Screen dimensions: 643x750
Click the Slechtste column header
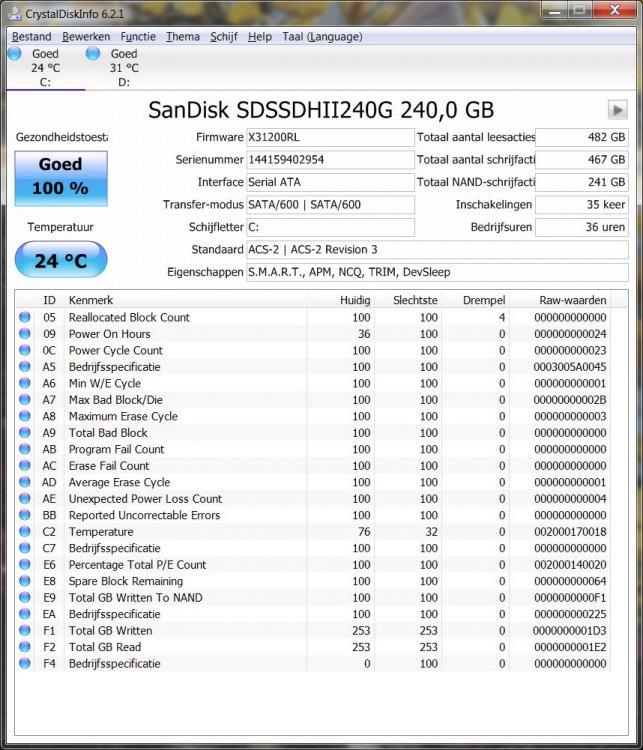click(x=408, y=300)
